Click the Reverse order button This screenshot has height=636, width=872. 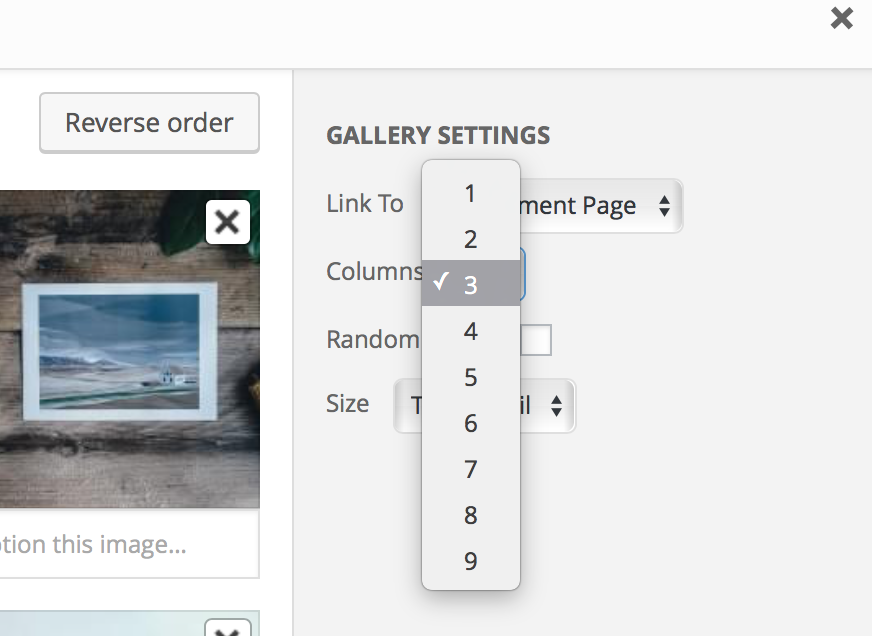point(149,123)
